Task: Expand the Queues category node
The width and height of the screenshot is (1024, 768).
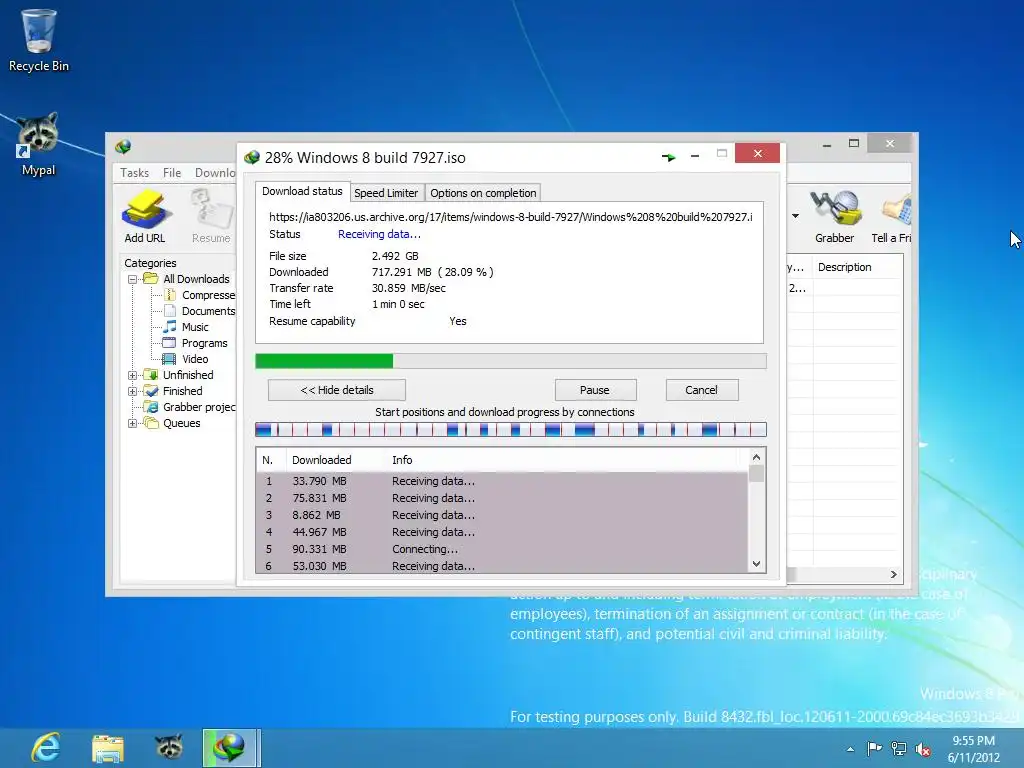Action: tap(133, 423)
